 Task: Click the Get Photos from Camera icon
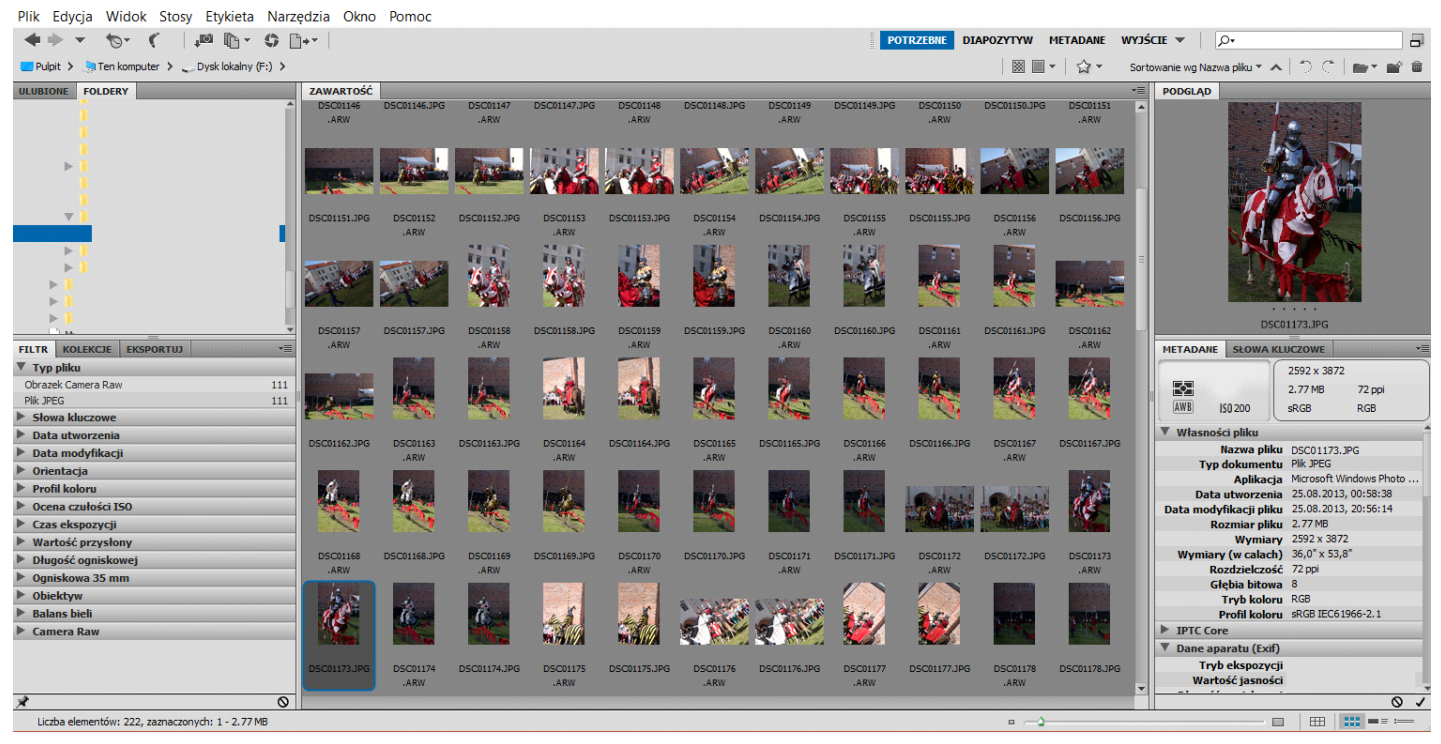pos(204,41)
